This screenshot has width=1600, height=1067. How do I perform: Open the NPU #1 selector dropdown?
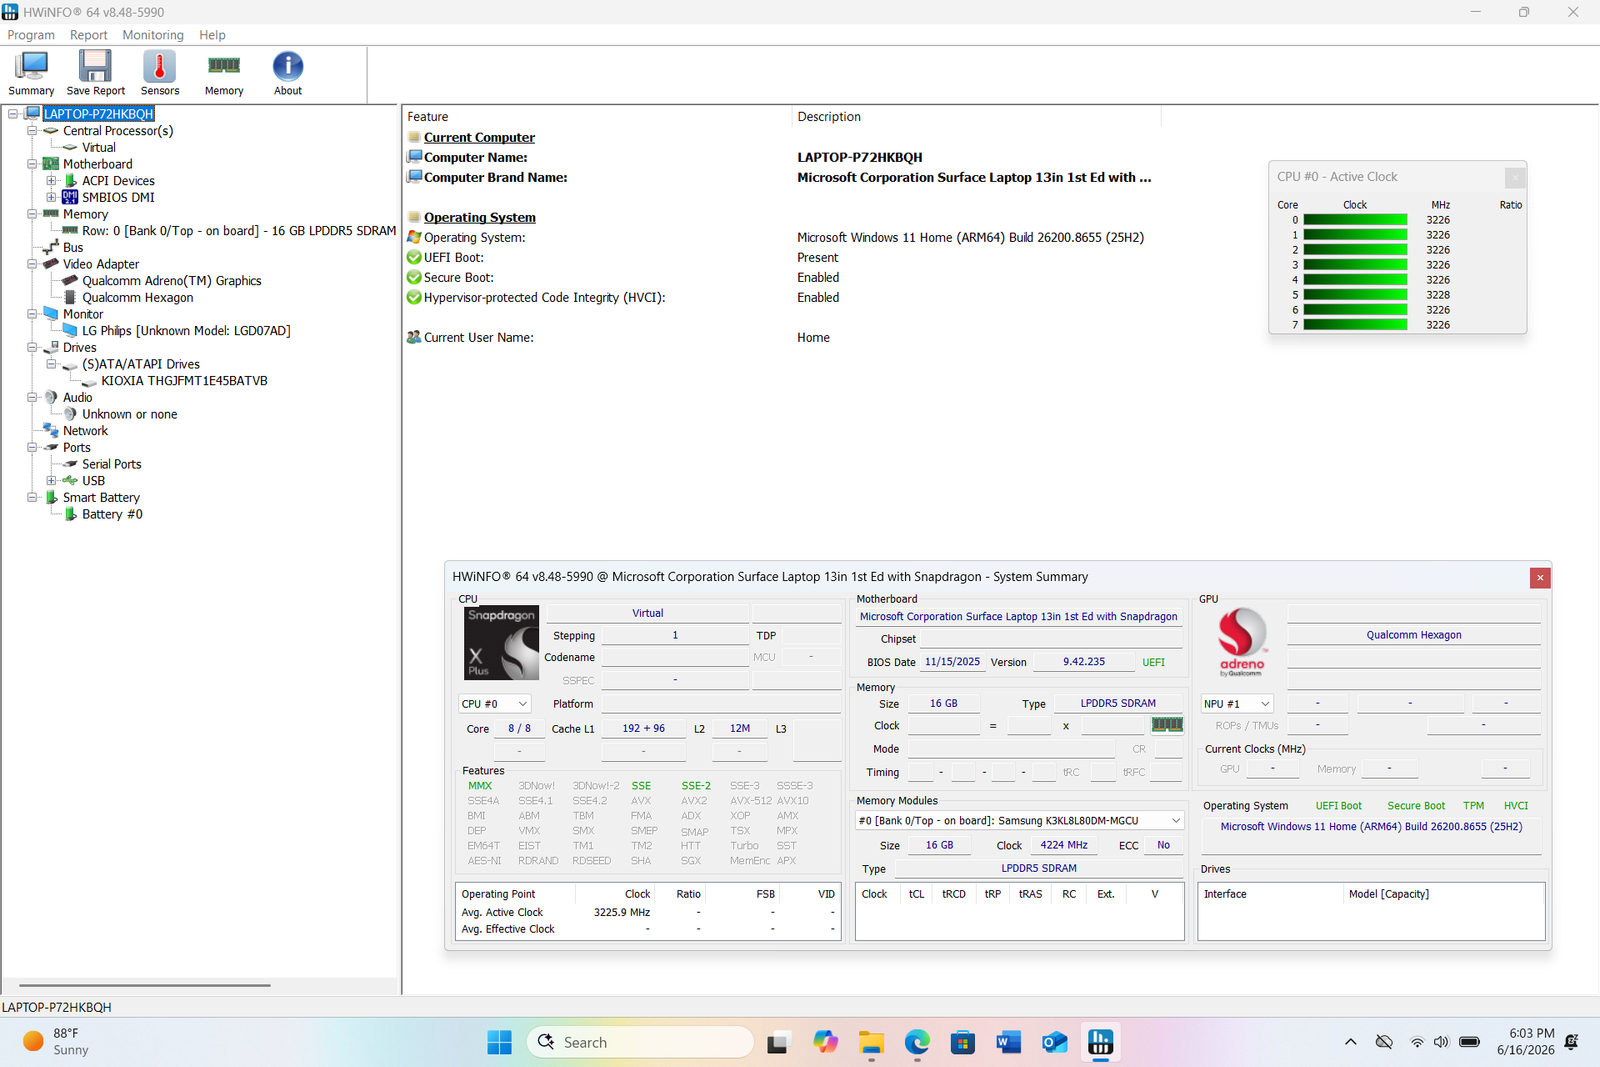(x=1237, y=704)
